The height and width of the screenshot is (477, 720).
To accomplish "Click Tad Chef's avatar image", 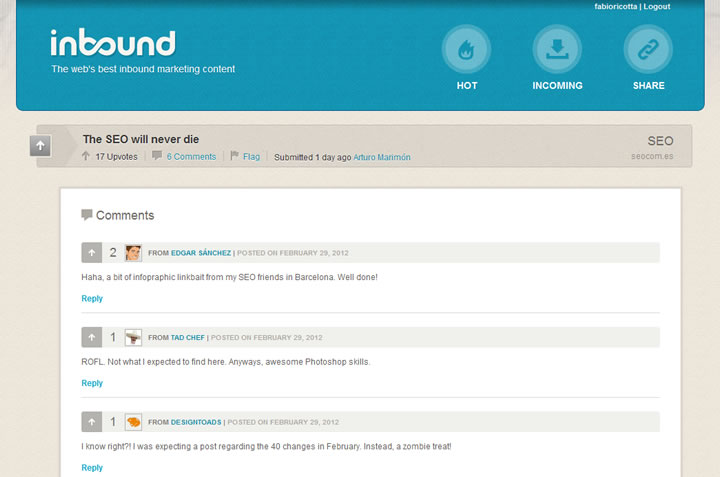I will (x=133, y=338).
